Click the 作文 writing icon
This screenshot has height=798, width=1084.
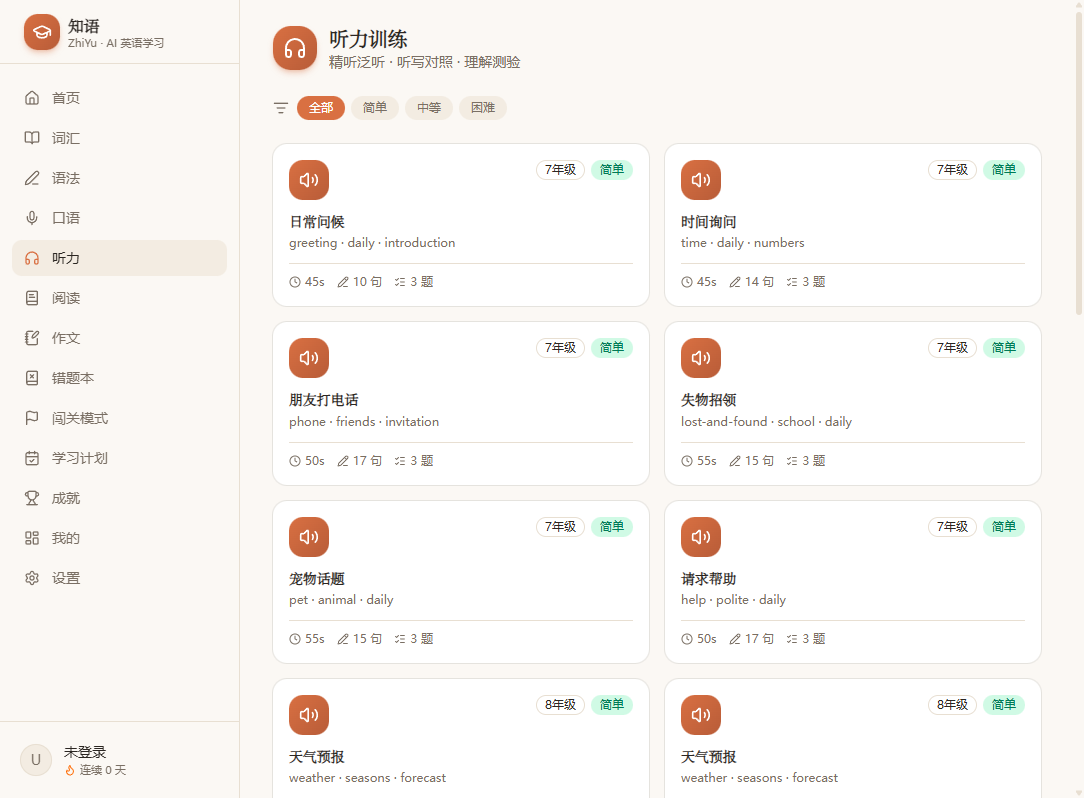coord(32,338)
